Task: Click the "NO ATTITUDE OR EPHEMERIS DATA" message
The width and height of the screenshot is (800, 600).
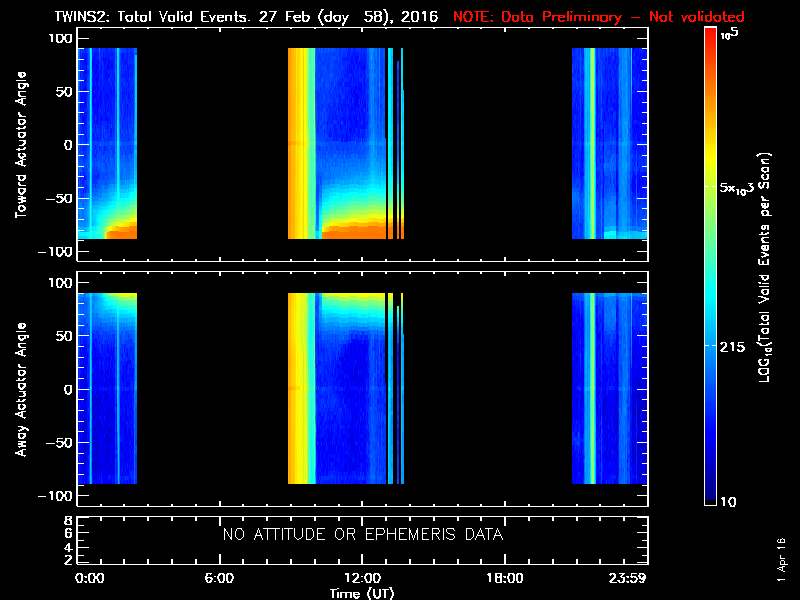Action: point(362,535)
